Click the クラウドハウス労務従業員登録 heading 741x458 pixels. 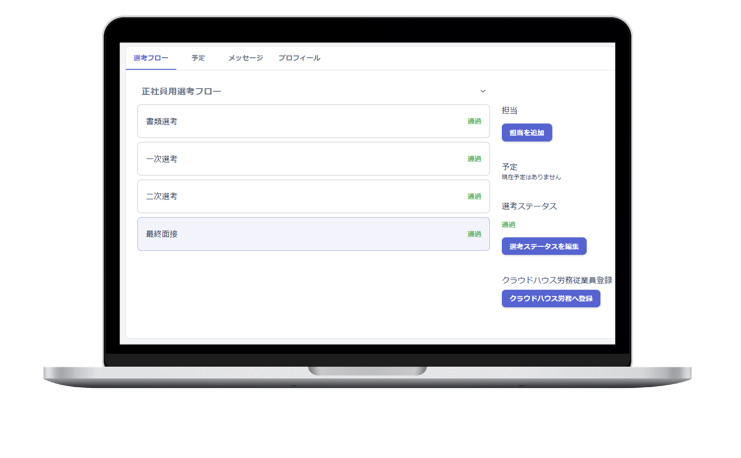(557, 280)
